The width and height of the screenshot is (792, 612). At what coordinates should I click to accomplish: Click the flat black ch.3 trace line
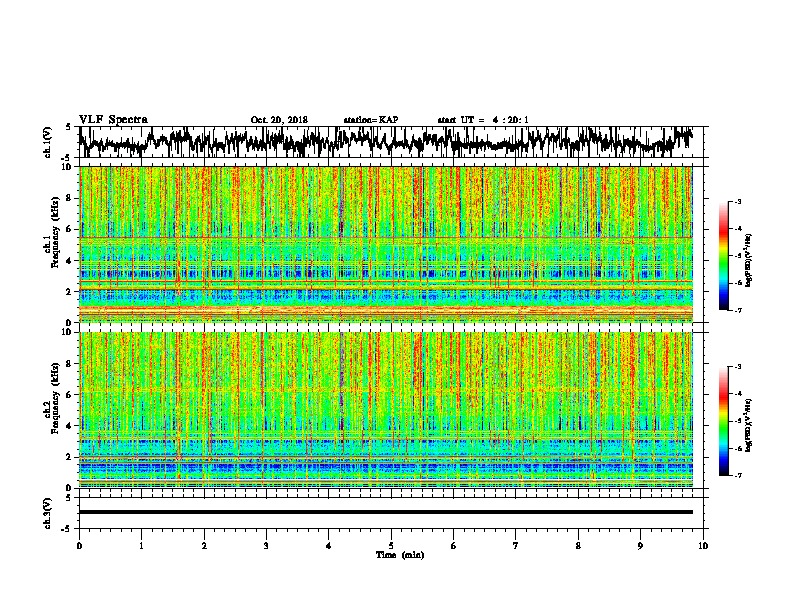pos(386,512)
